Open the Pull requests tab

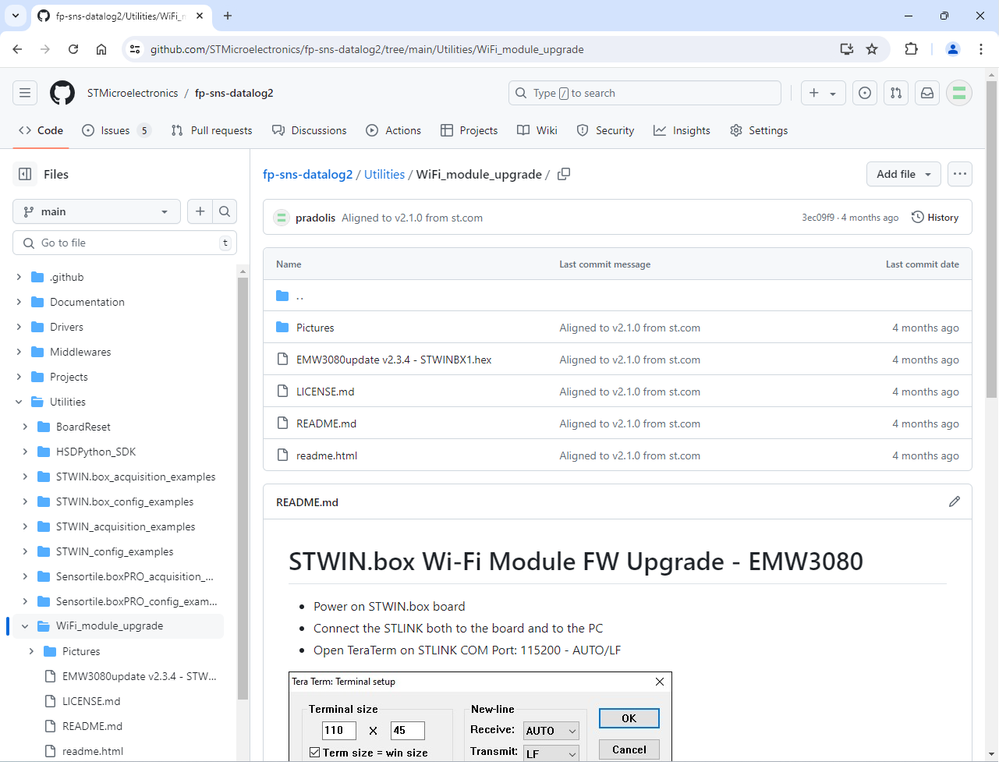pos(212,131)
